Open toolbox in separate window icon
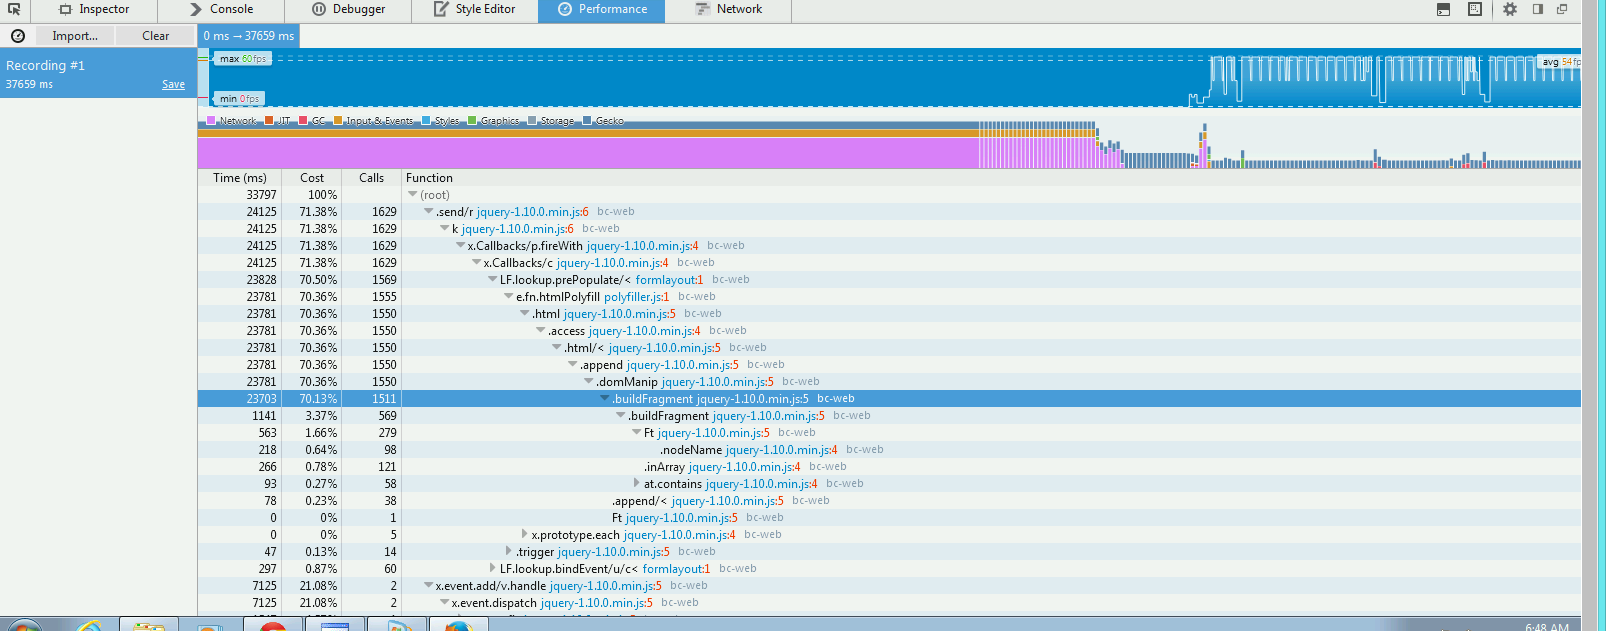Viewport: 1613px width, 631px height. pos(1562,9)
